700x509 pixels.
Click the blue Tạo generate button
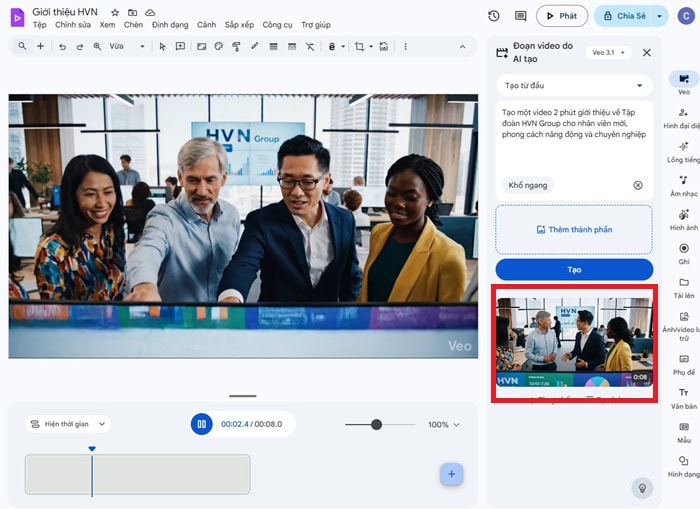pyautogui.click(x=574, y=270)
